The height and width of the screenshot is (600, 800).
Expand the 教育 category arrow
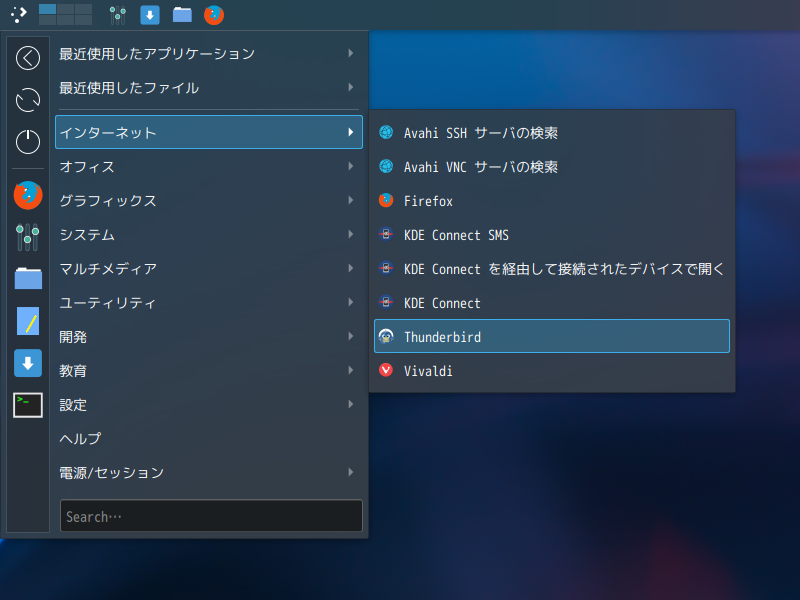(x=351, y=370)
